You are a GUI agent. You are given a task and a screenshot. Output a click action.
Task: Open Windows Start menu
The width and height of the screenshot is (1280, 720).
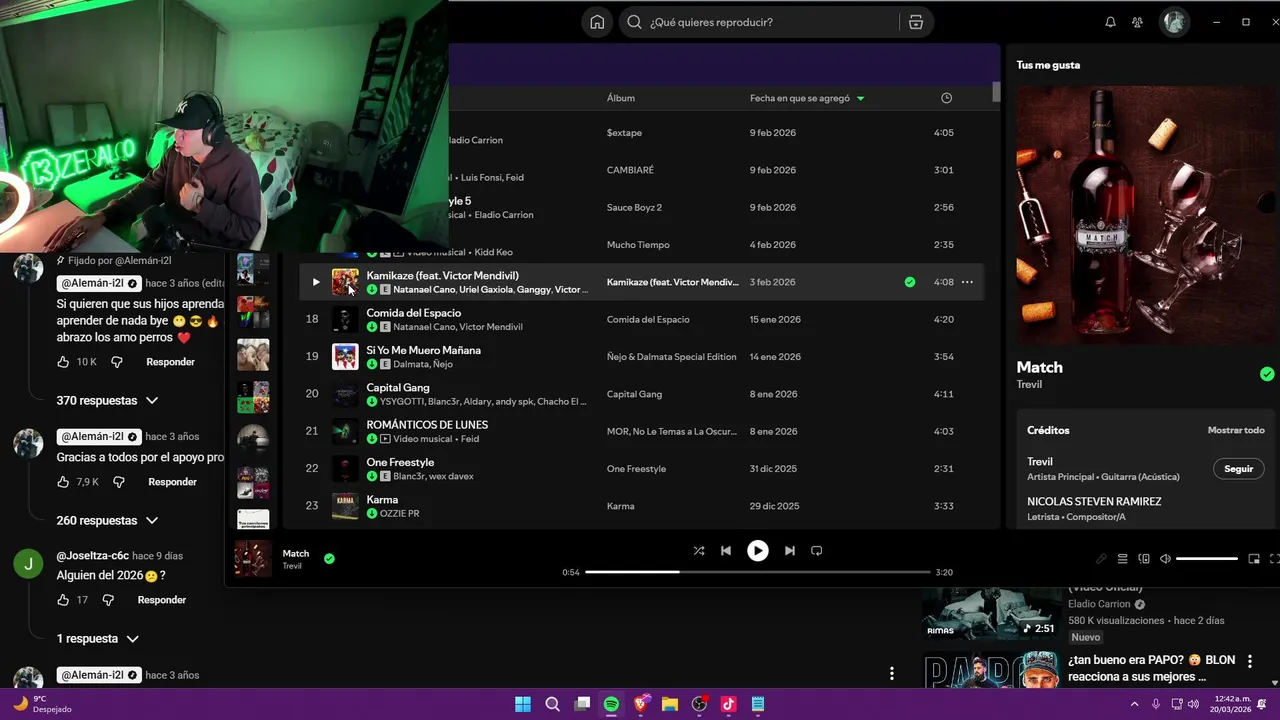point(523,704)
